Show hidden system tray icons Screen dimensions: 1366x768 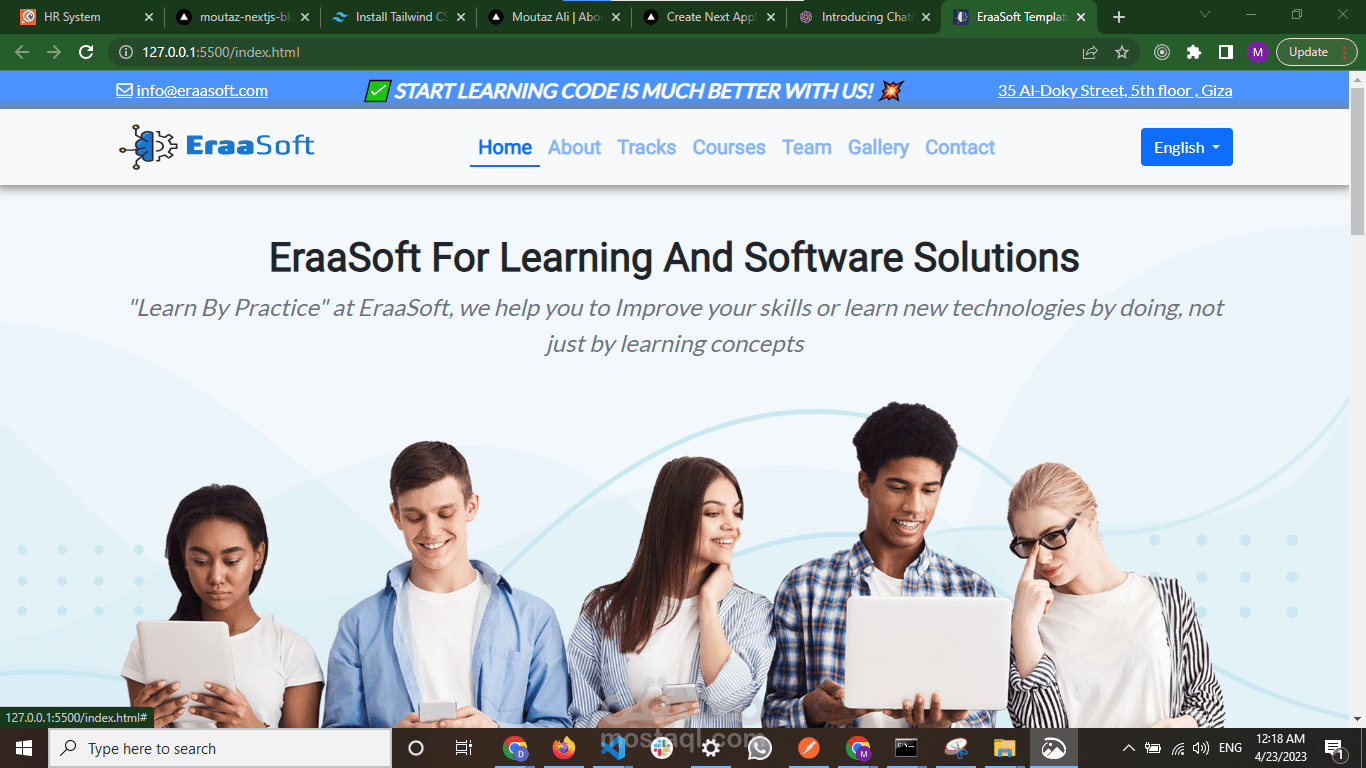[x=1129, y=748]
